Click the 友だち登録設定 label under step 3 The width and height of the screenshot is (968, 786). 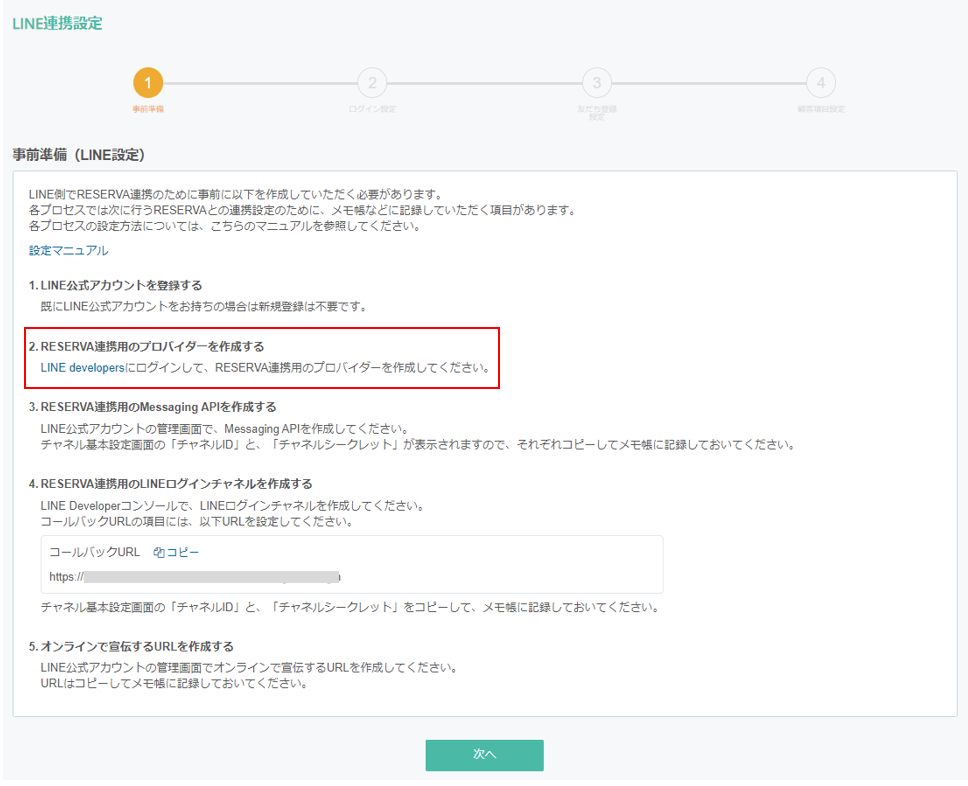pos(596,111)
